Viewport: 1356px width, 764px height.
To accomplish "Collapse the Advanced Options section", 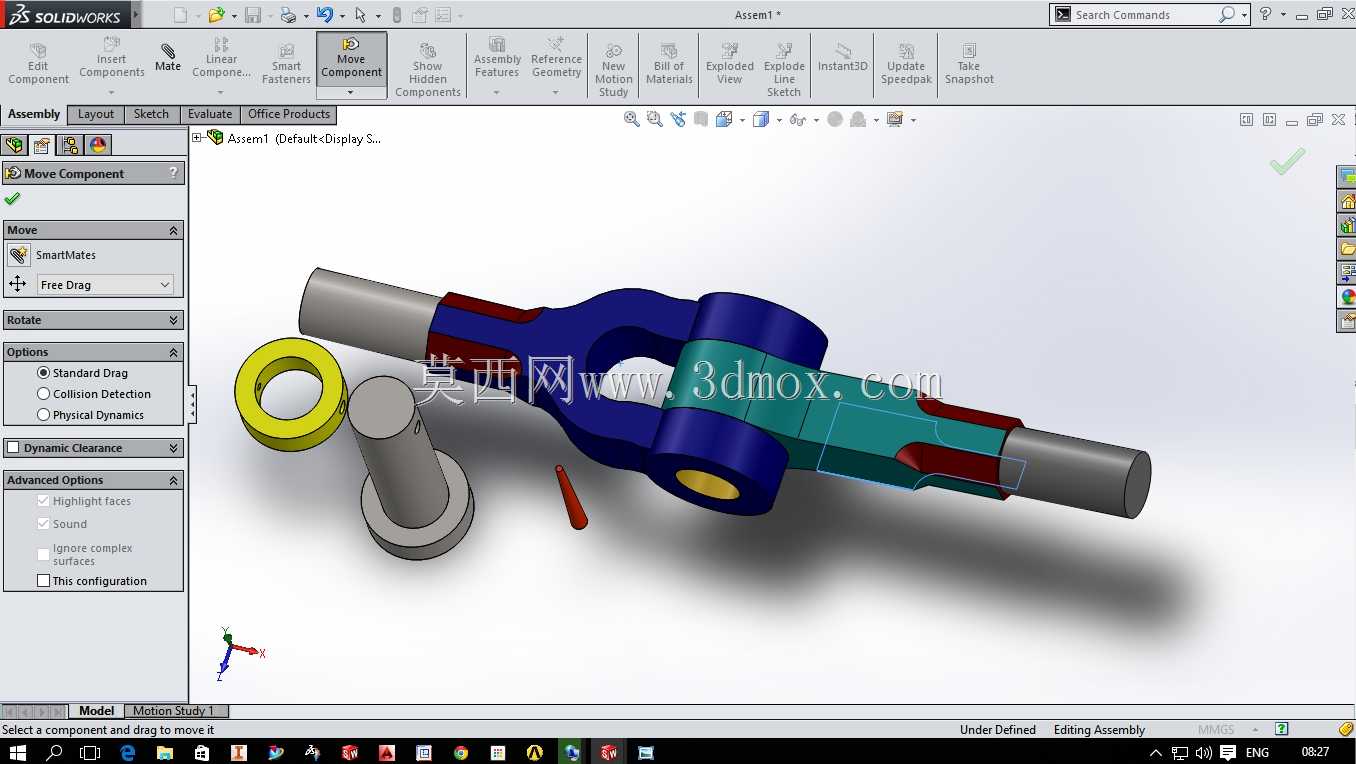I will coord(173,480).
